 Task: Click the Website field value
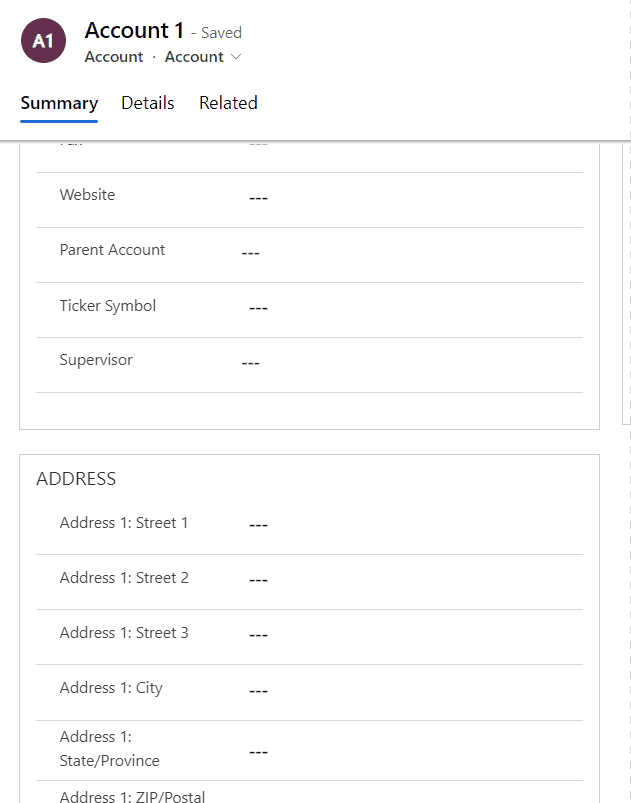[x=258, y=198]
